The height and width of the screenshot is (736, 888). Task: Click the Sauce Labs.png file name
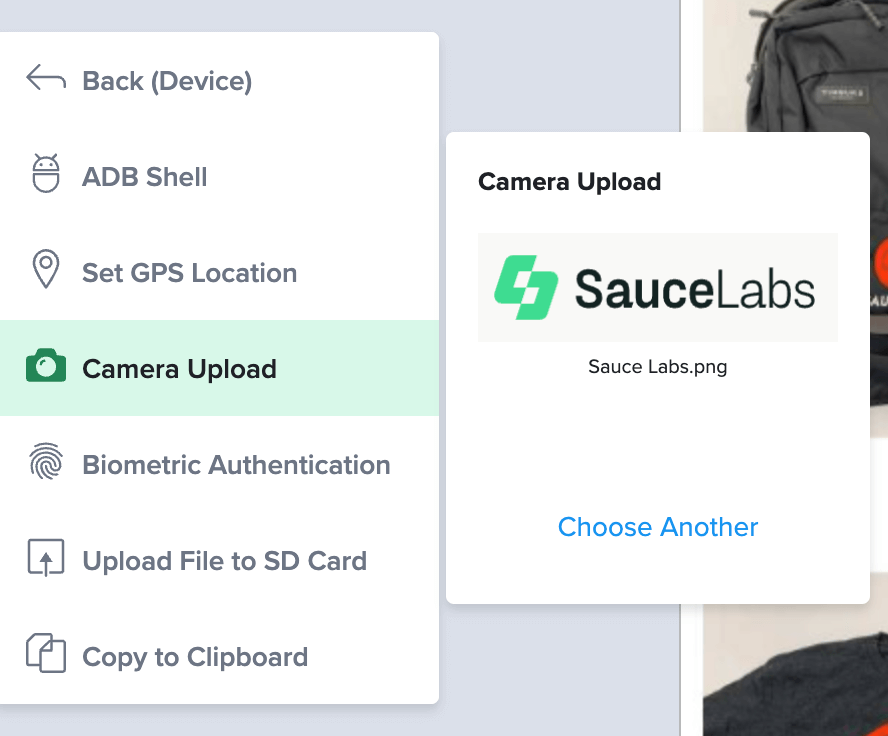[657, 367]
